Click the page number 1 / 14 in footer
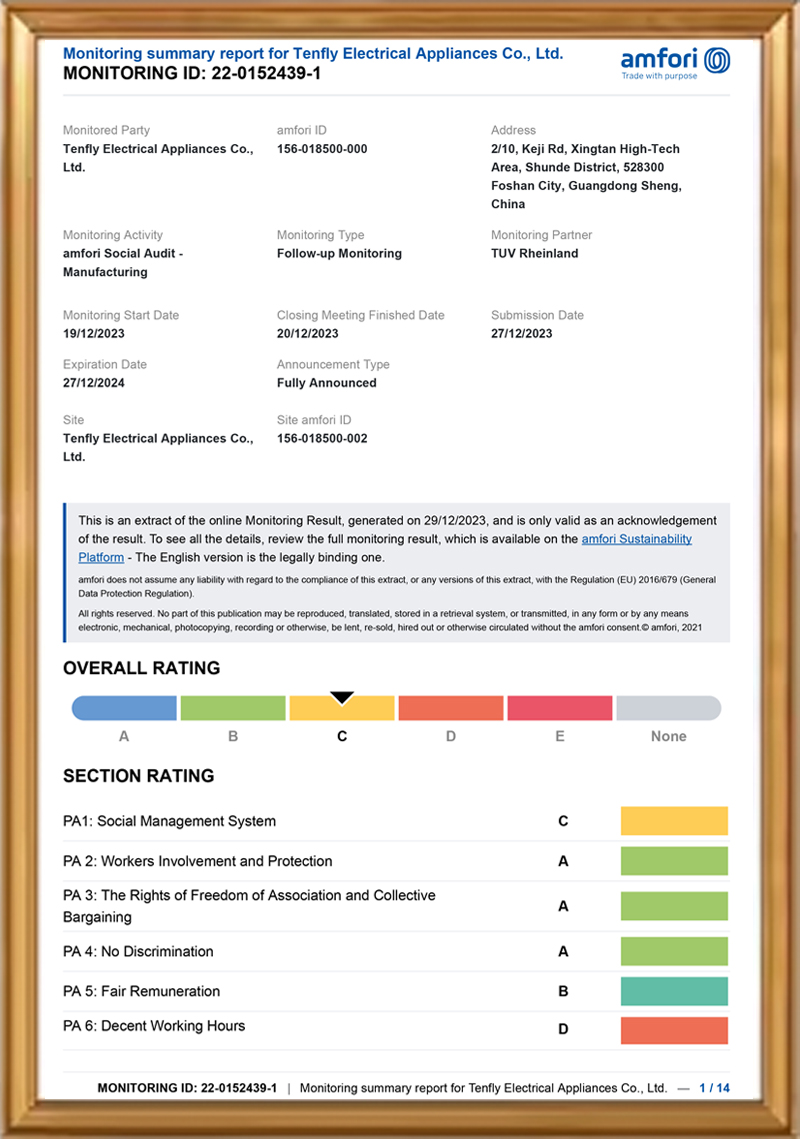800x1139 pixels. click(714, 1087)
